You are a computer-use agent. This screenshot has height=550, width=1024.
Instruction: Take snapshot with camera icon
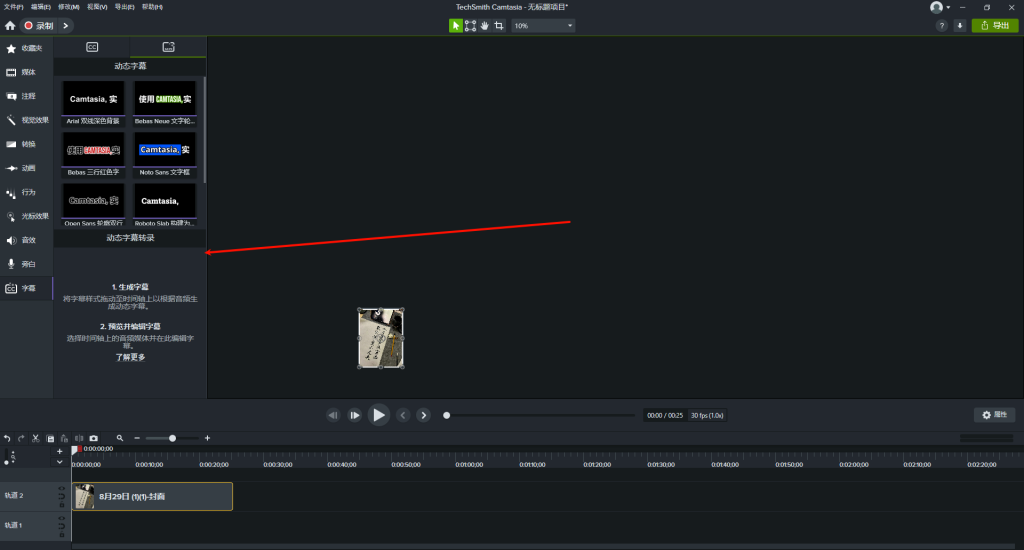pyautogui.click(x=94, y=438)
